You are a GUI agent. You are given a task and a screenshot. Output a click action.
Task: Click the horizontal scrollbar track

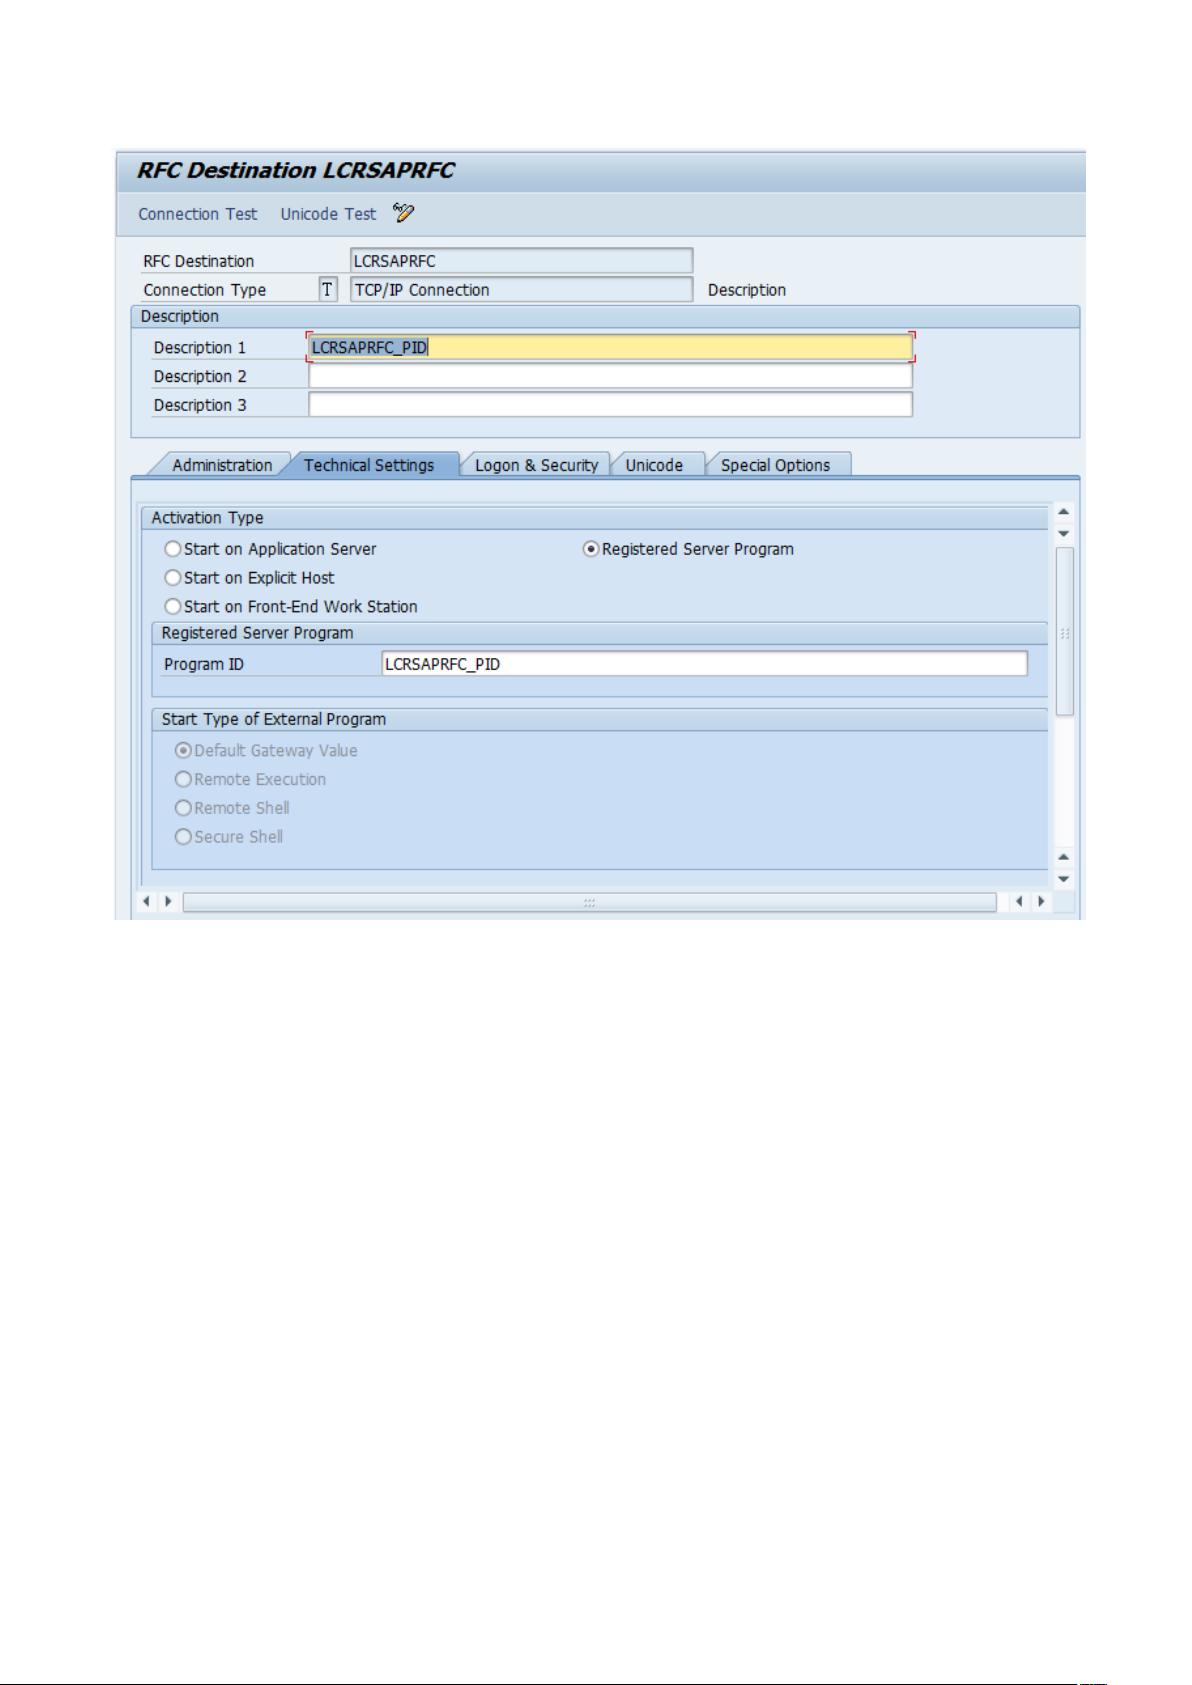(x=590, y=902)
